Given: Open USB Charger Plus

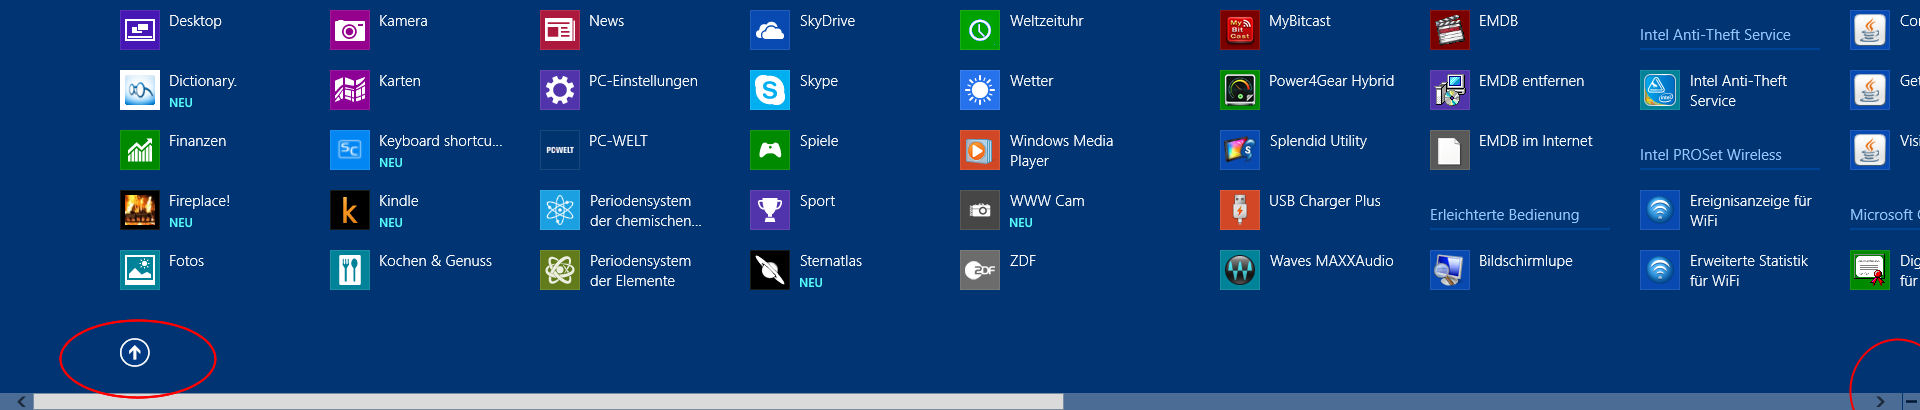Looking at the screenshot, I should [1239, 210].
